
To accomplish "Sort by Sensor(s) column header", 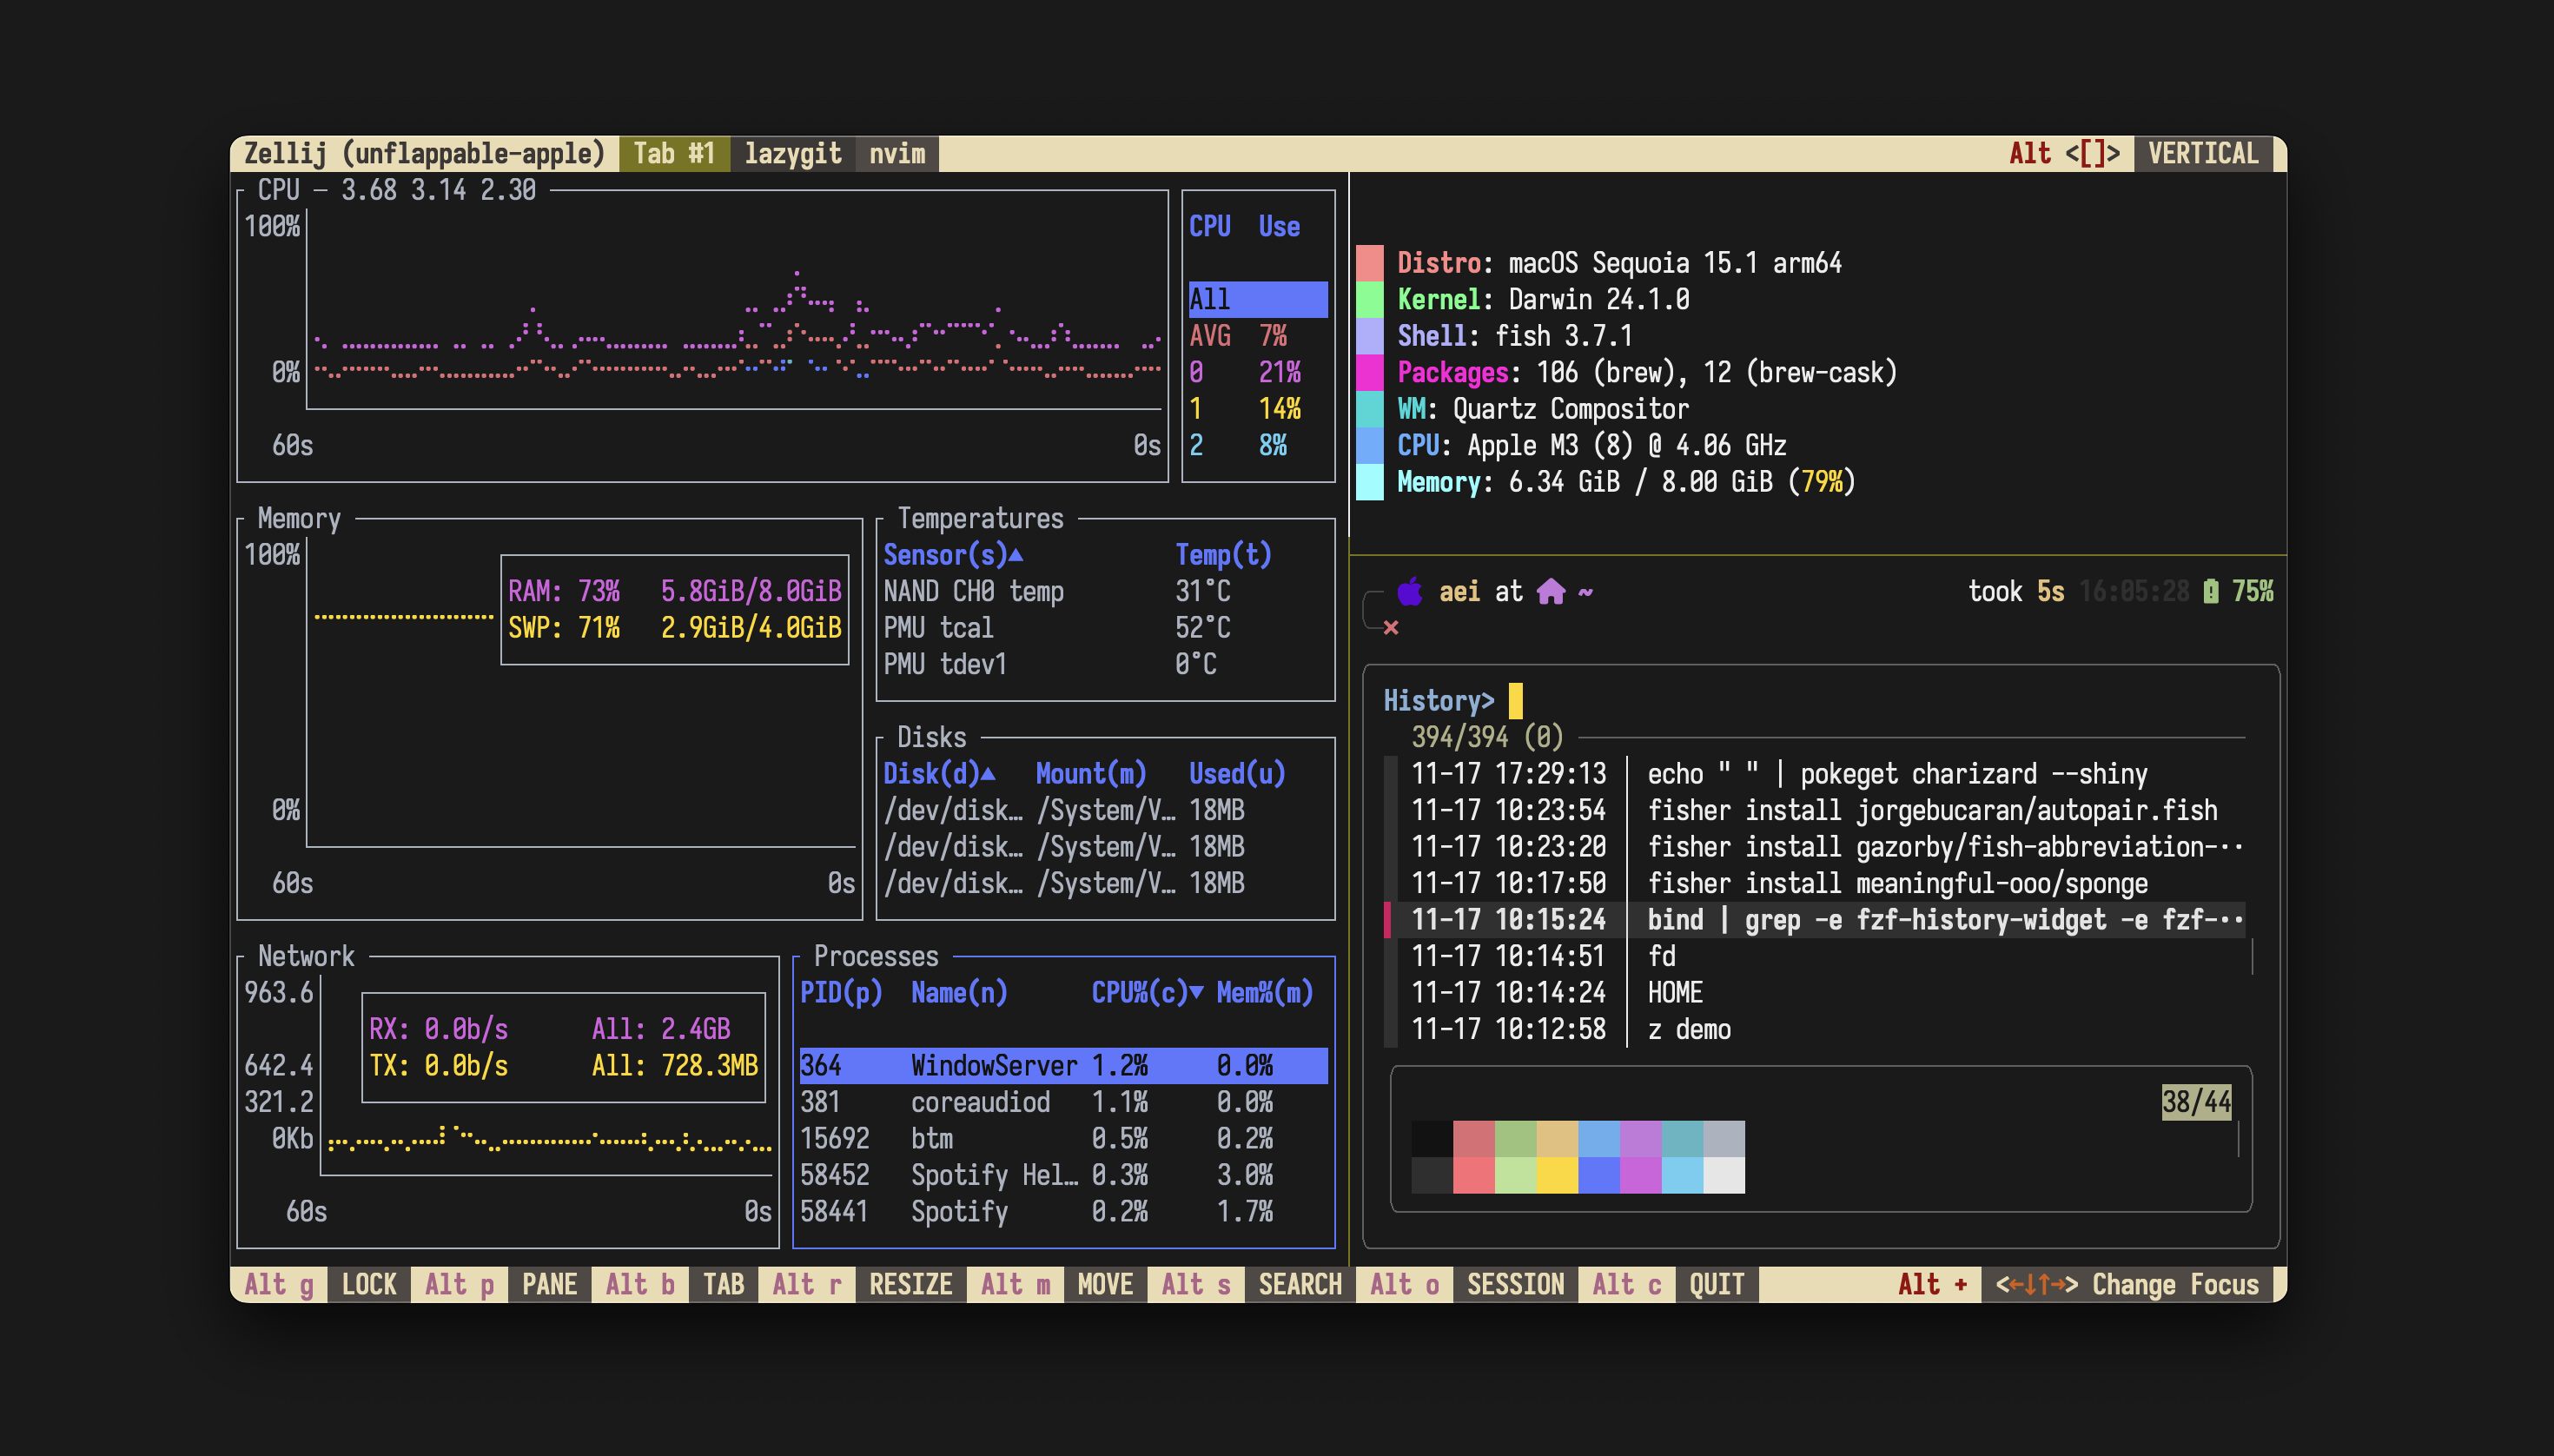I will [952, 555].
